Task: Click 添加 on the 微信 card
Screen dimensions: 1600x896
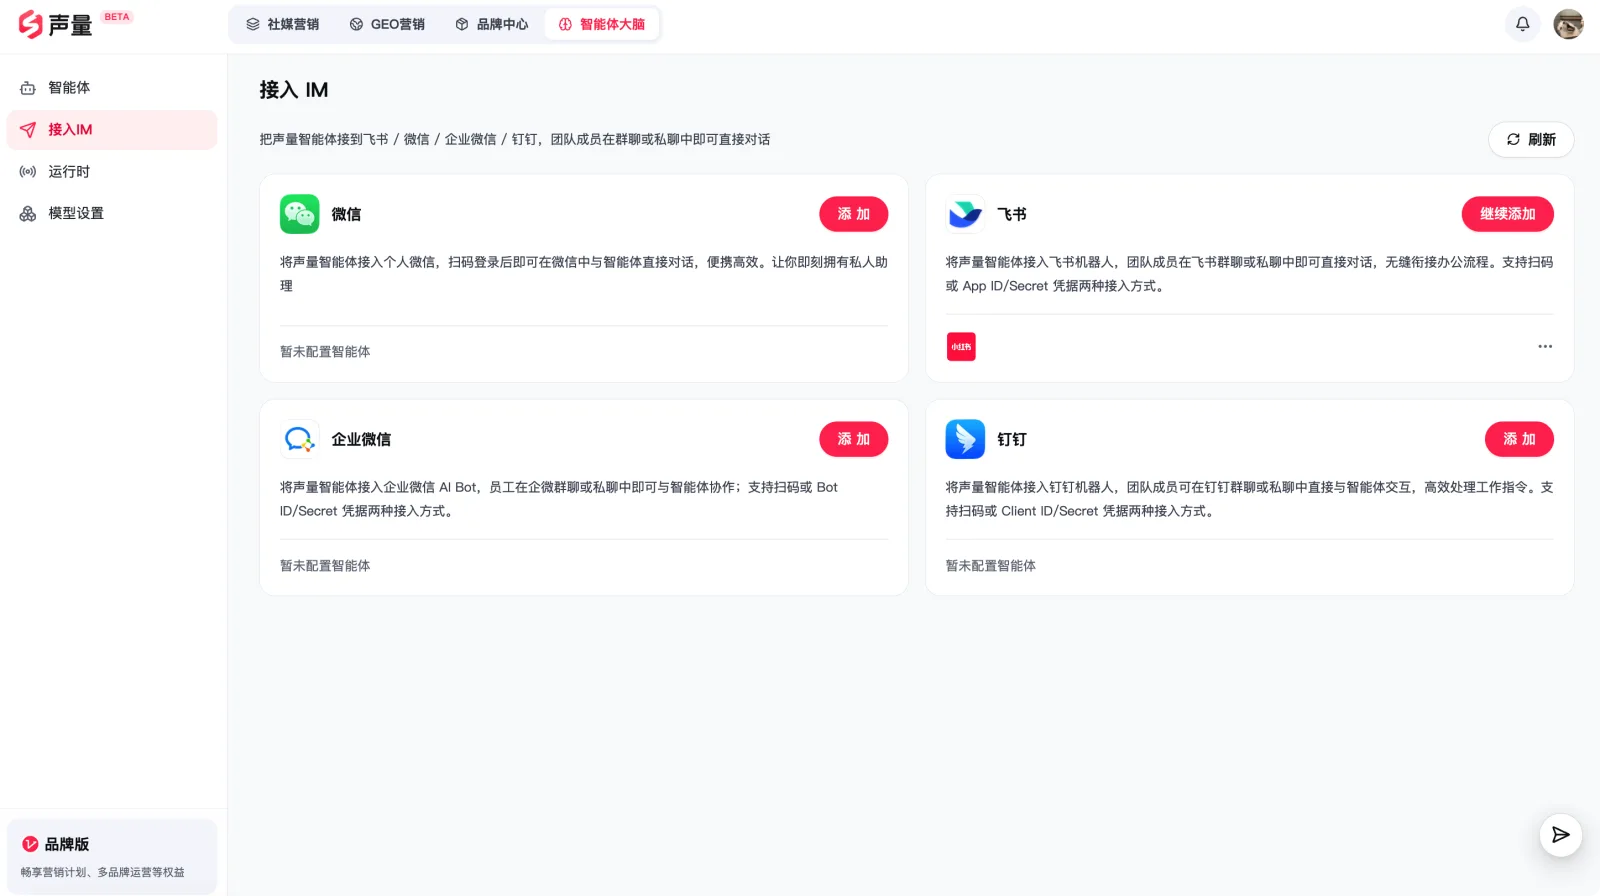Action: [x=854, y=214]
